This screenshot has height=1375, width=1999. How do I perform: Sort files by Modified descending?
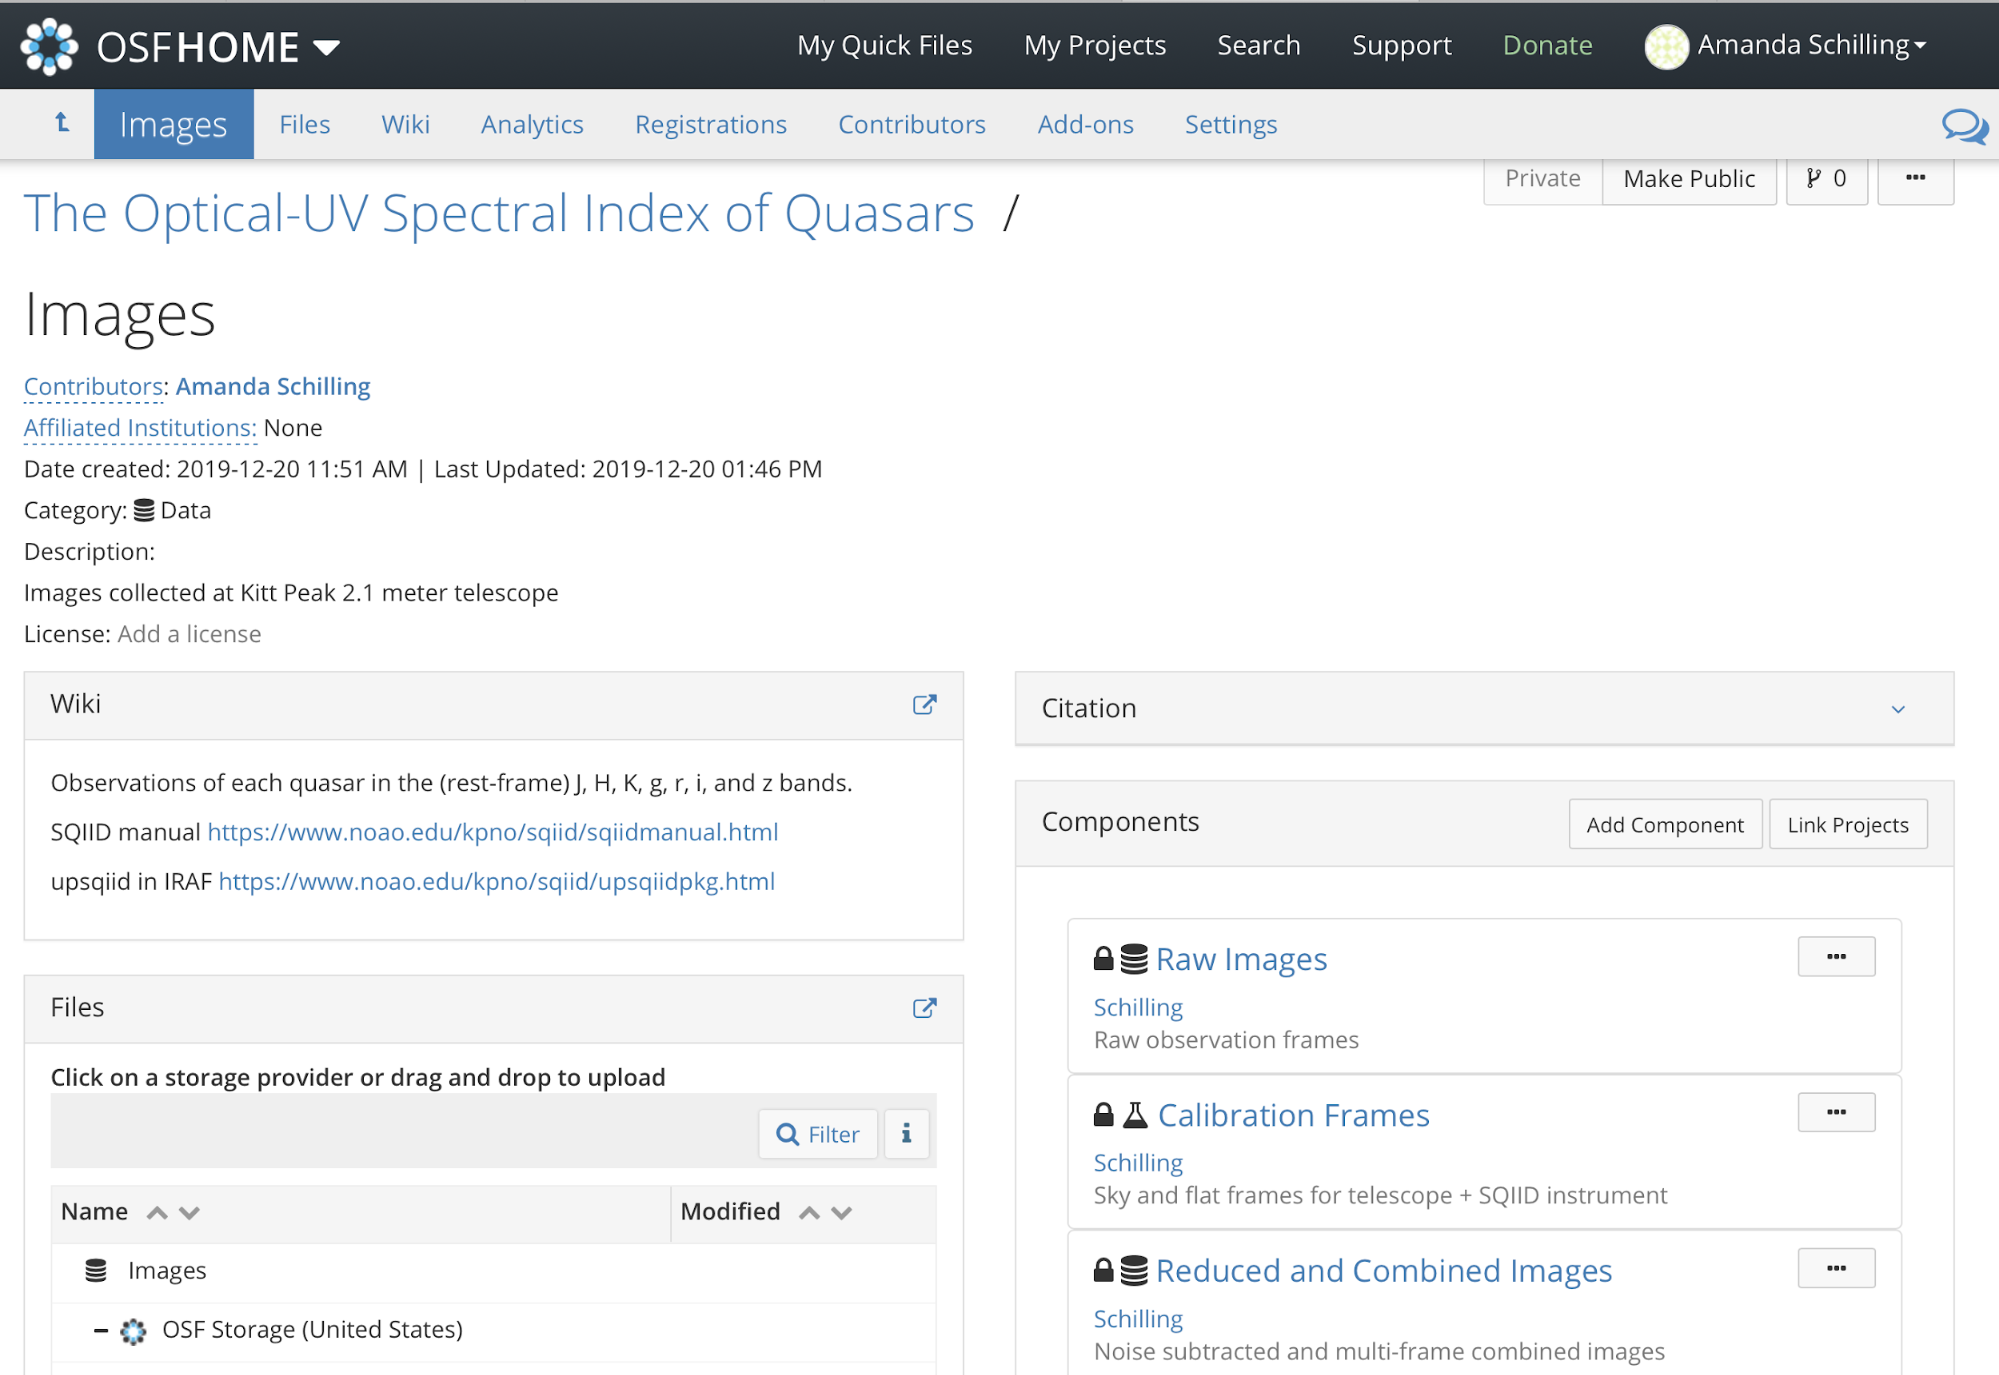[x=842, y=1212]
